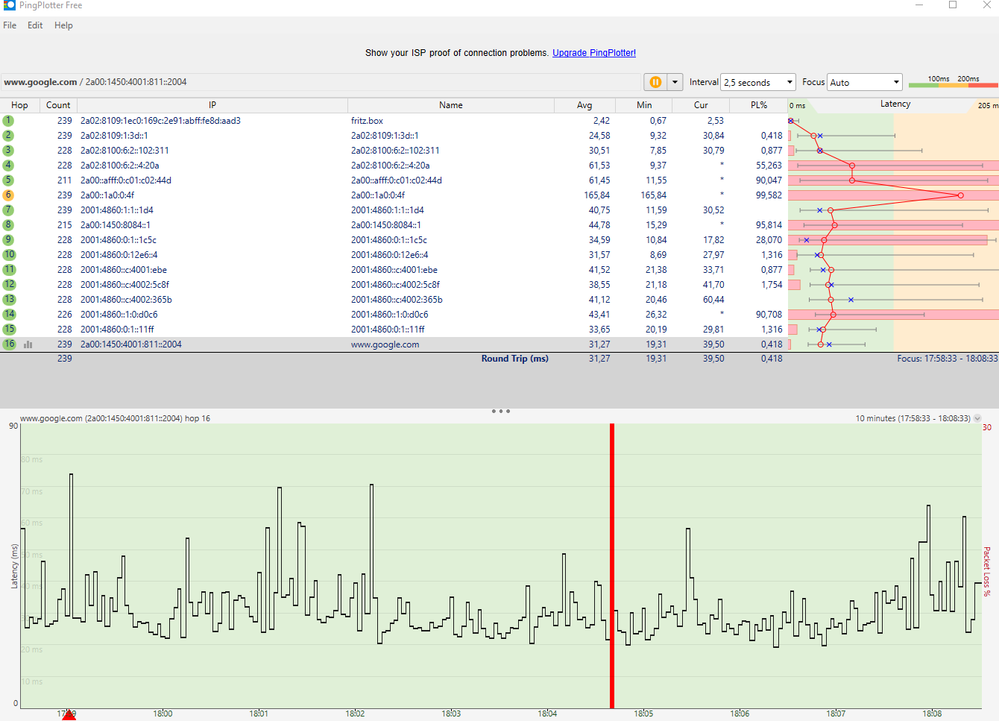Open the File menu
The width and height of the screenshot is (999, 721).
coord(10,25)
